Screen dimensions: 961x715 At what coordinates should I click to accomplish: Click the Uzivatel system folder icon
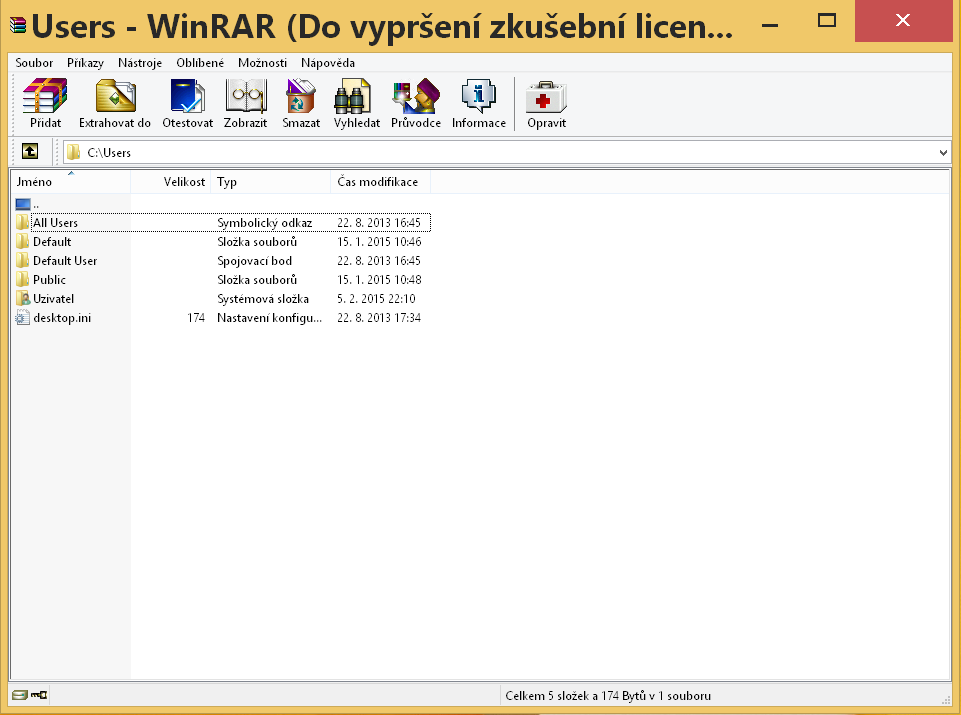pos(23,298)
